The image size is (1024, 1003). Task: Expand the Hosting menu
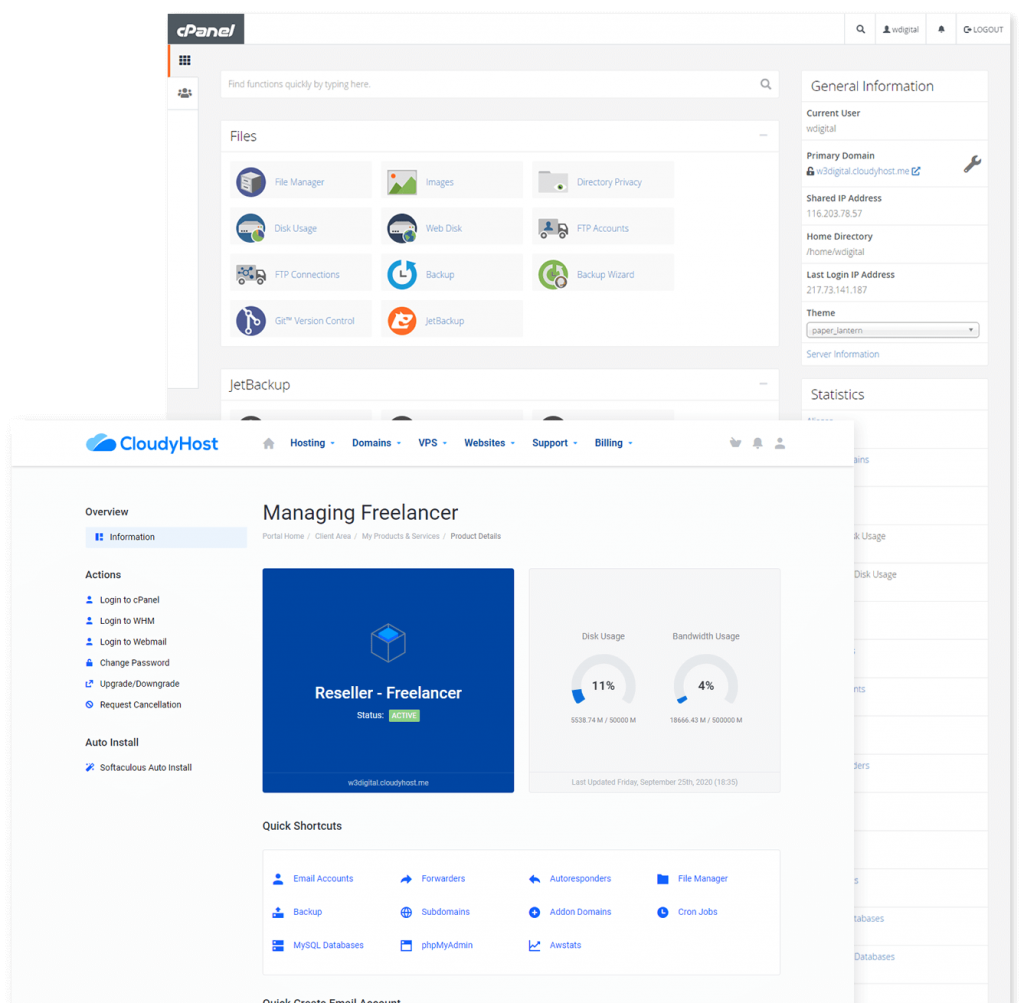click(x=312, y=443)
